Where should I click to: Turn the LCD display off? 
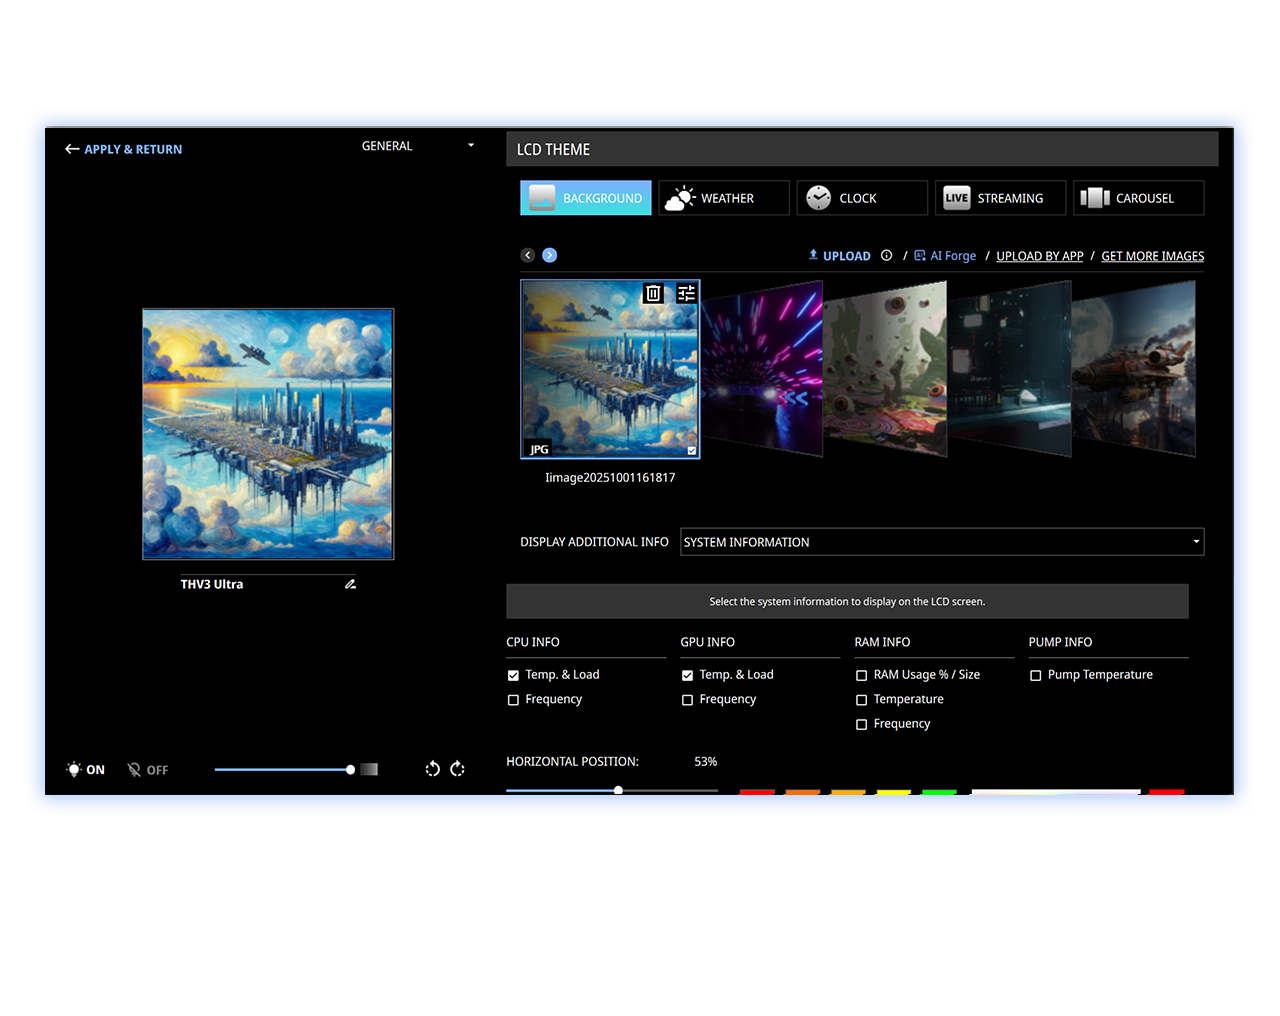148,770
